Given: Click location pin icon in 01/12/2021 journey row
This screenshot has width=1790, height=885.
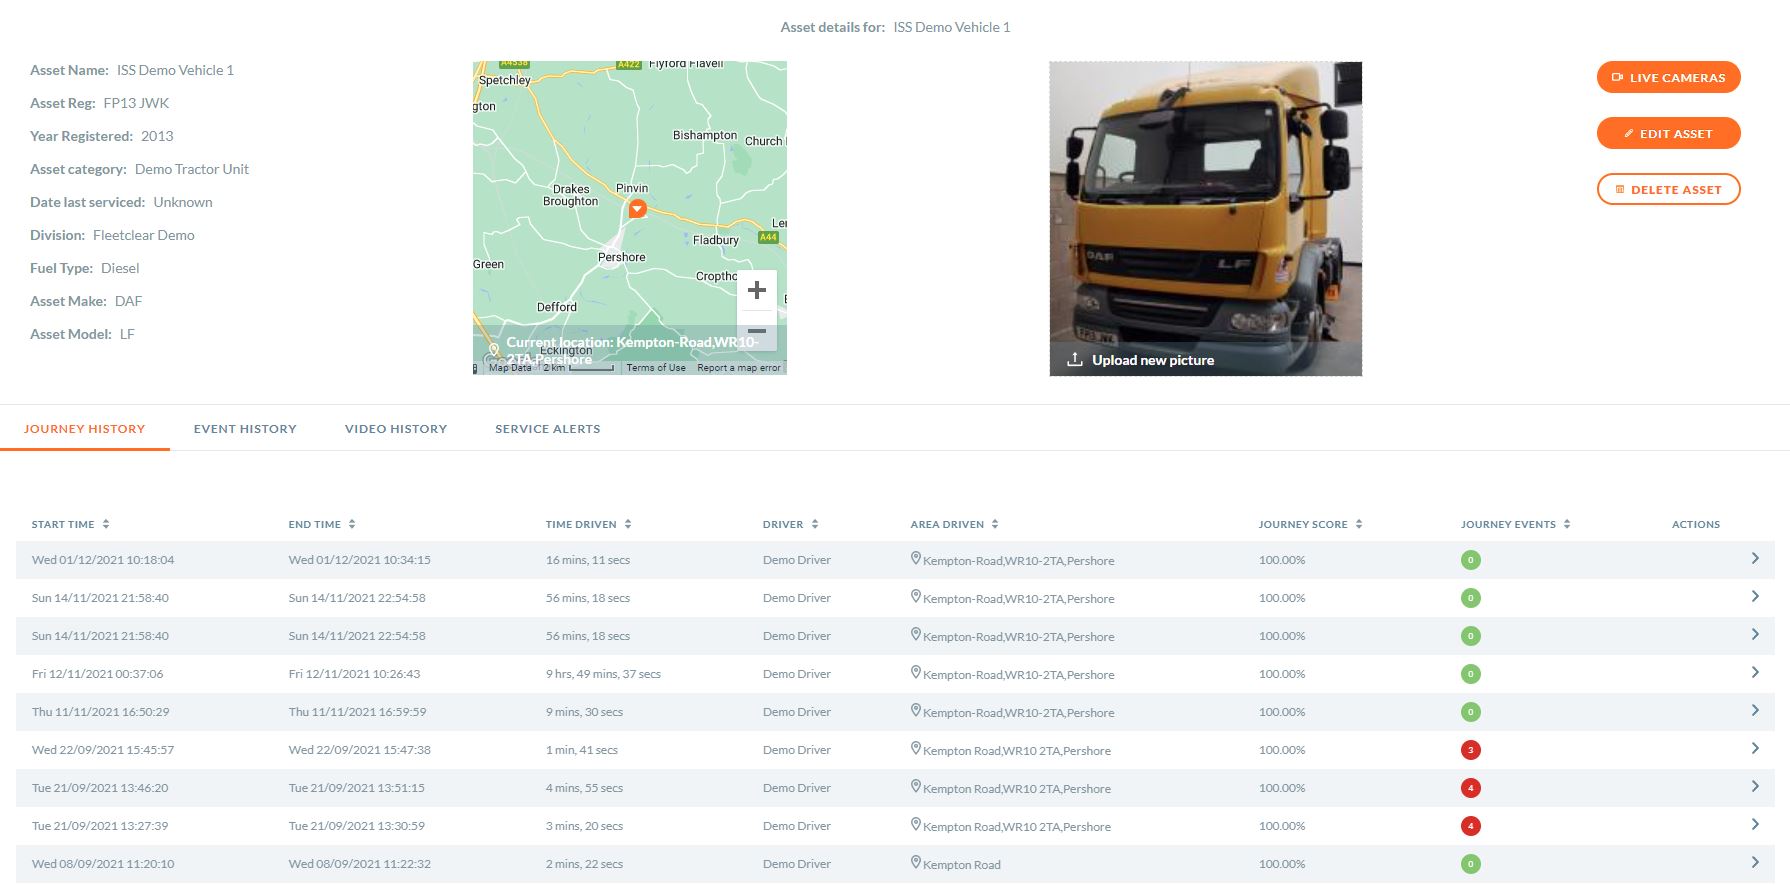Looking at the screenshot, I should click(915, 558).
